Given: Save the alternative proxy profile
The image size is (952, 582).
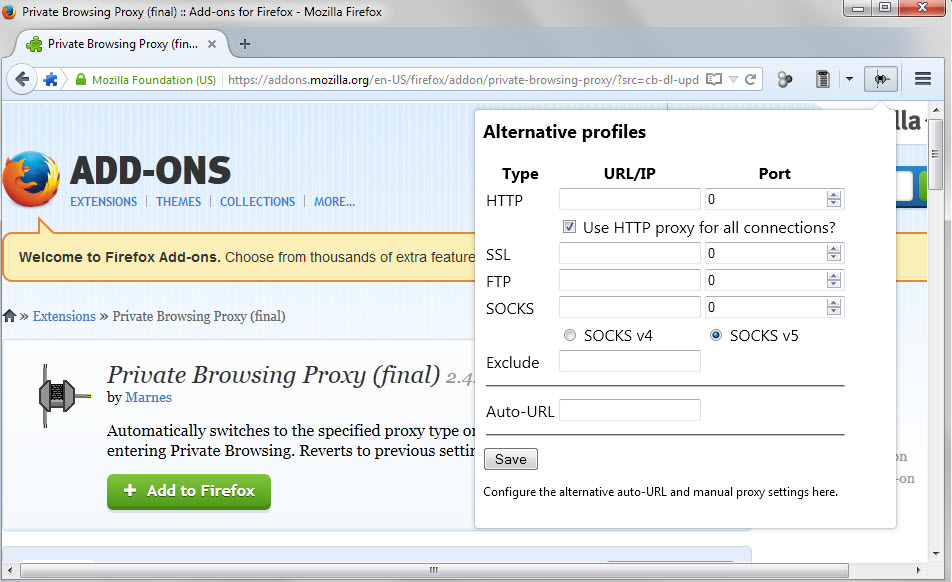Looking at the screenshot, I should (511, 459).
